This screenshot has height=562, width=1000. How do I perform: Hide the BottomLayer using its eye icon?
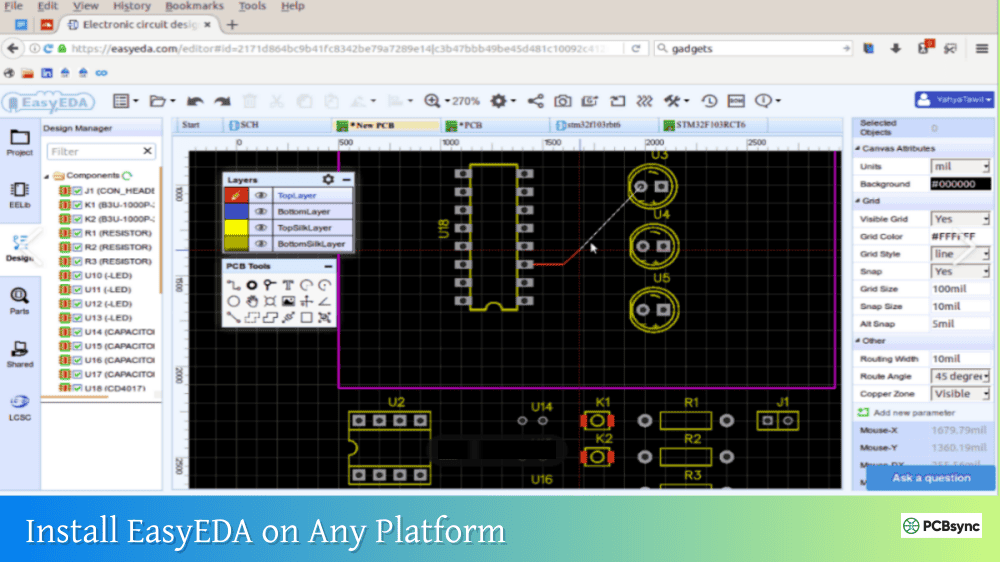coord(260,212)
